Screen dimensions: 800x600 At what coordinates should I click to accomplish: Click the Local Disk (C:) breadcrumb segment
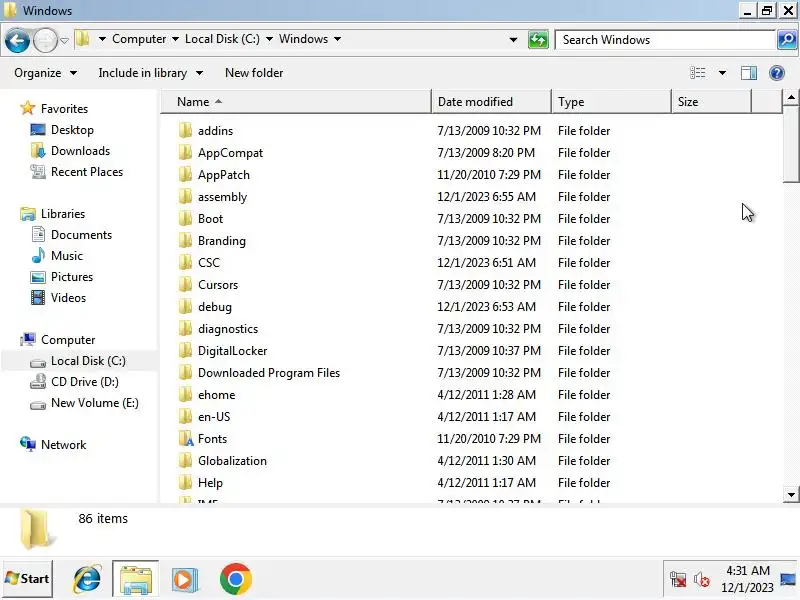point(222,39)
